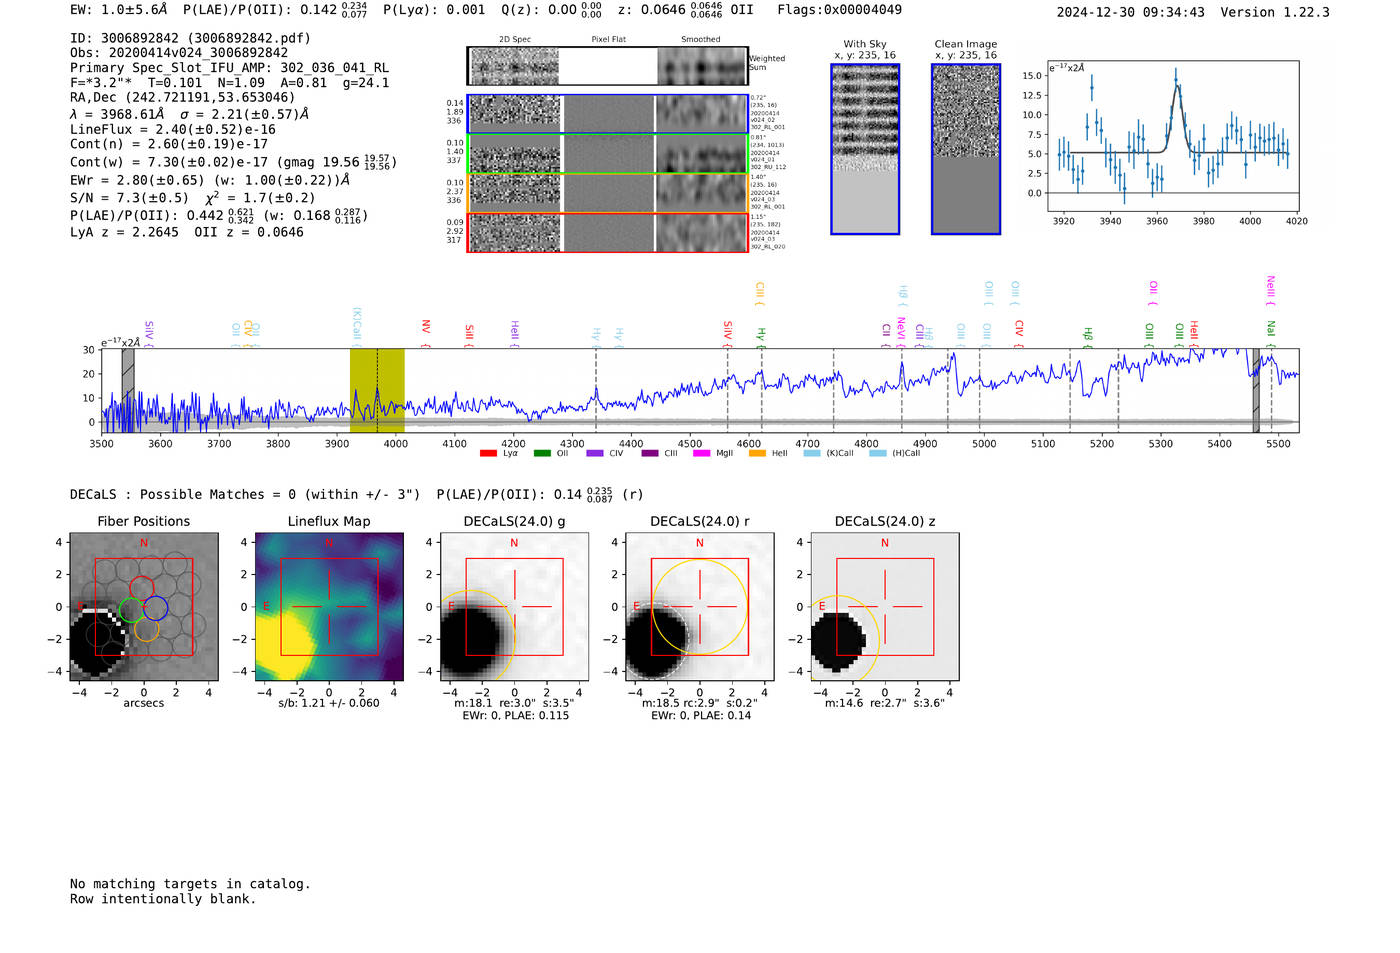Open the With Sky image

(x=865, y=149)
